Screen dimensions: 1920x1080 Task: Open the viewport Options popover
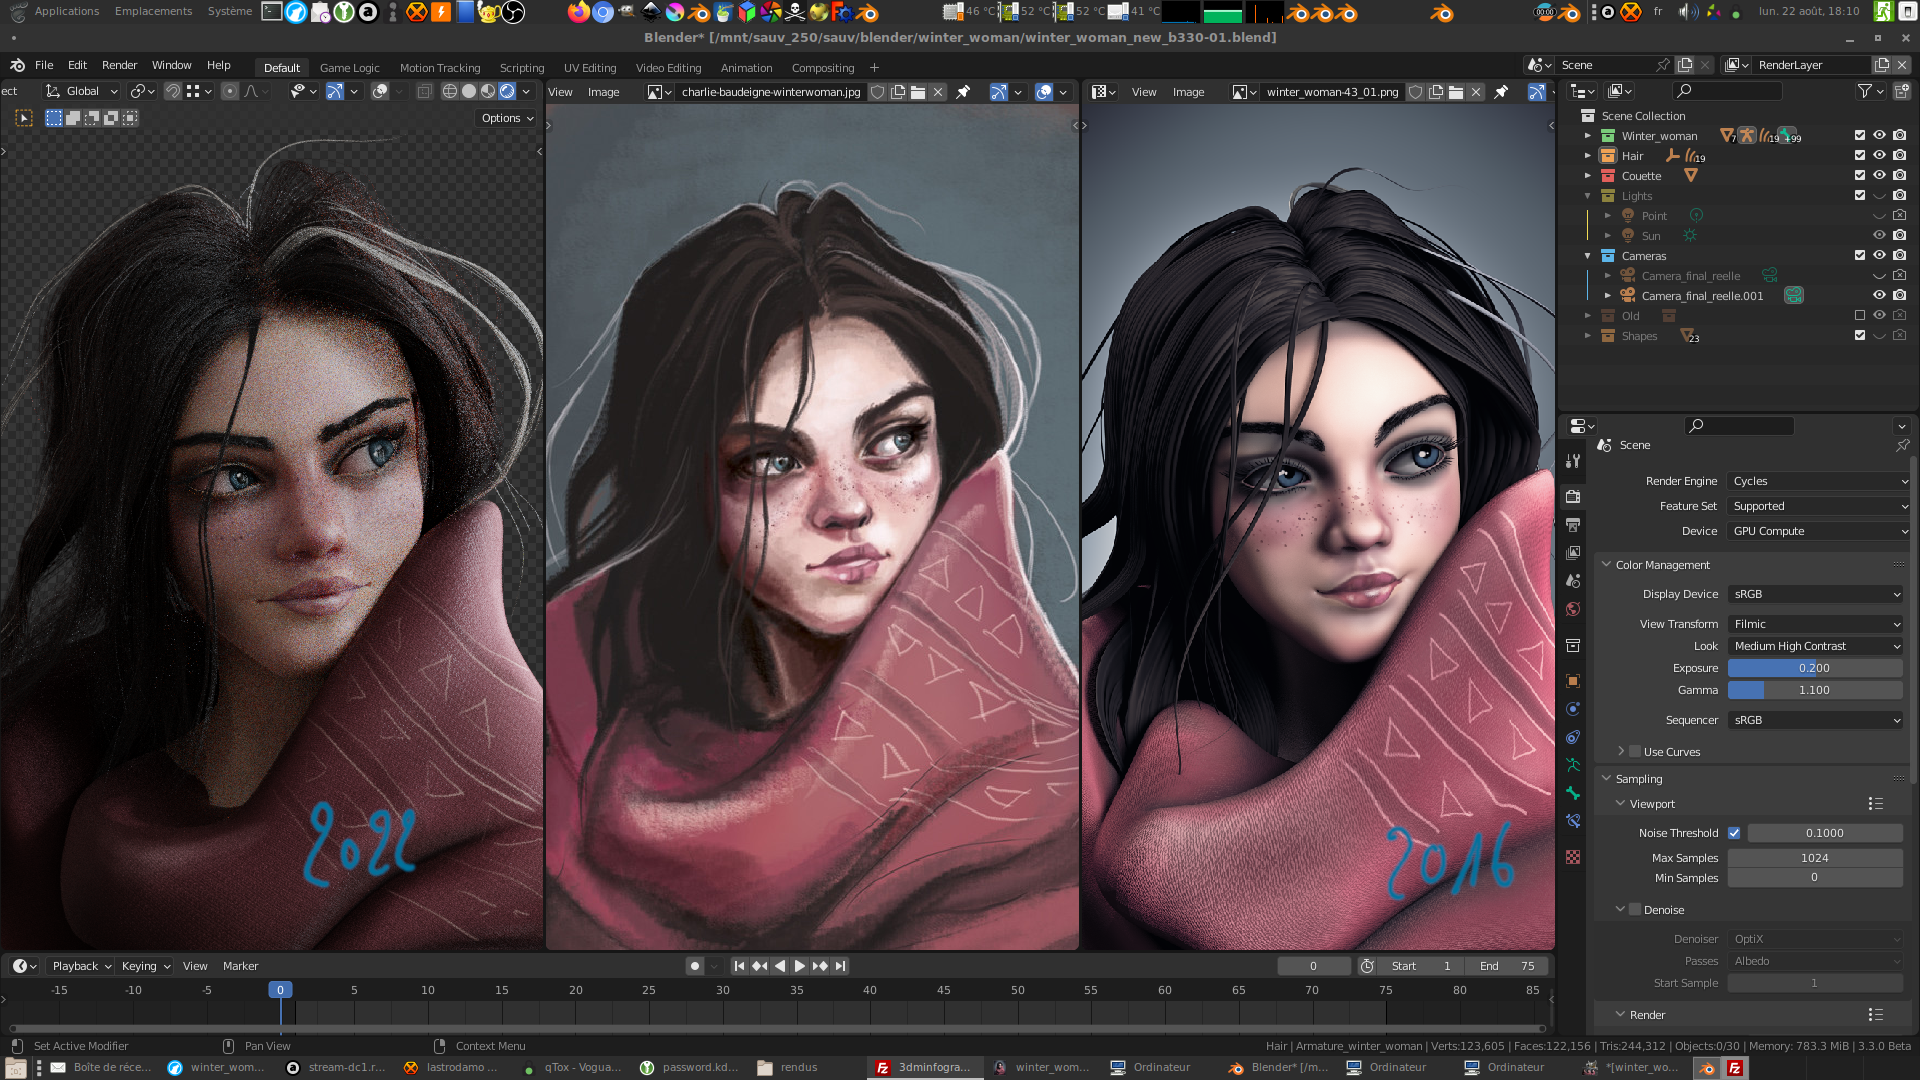507,118
